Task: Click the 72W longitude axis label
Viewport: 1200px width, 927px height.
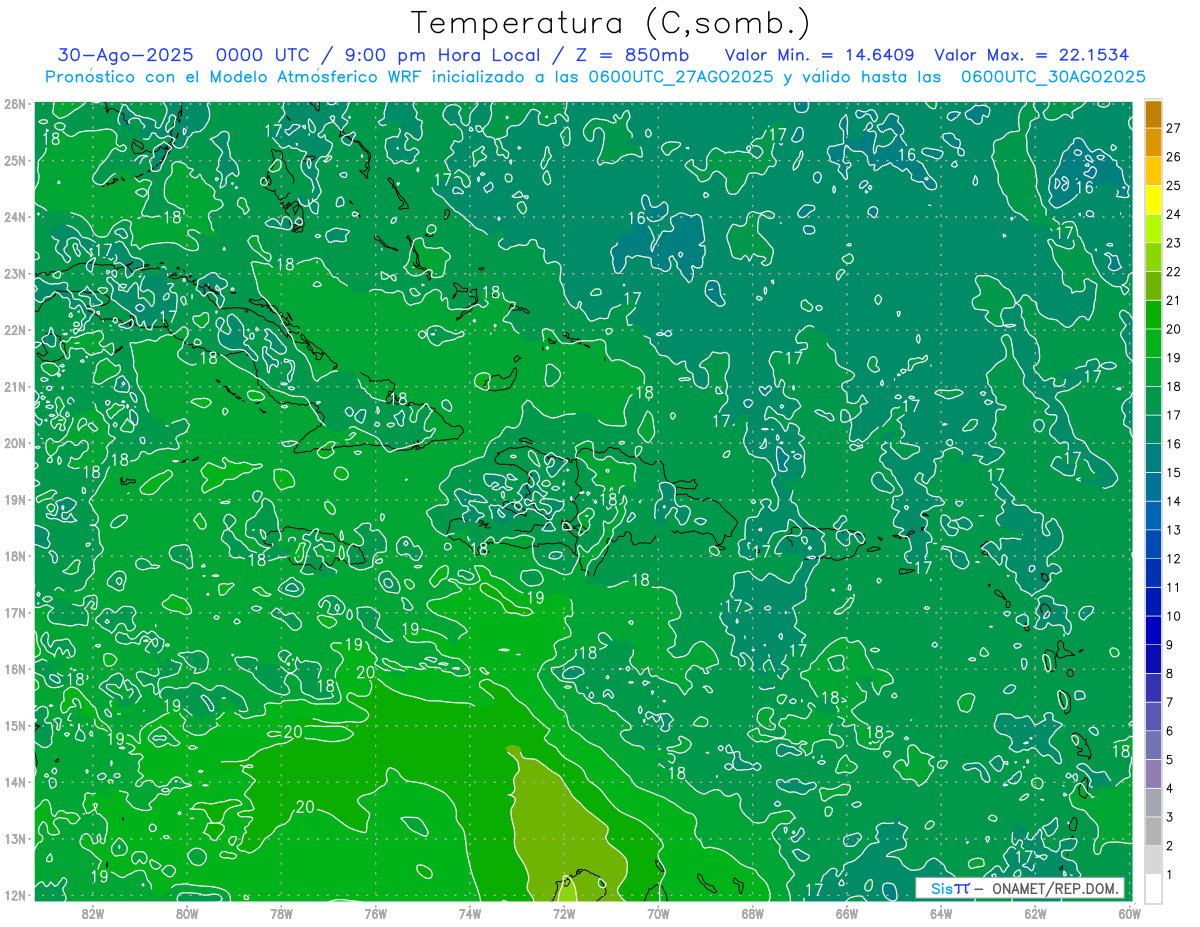Action: pos(564,913)
